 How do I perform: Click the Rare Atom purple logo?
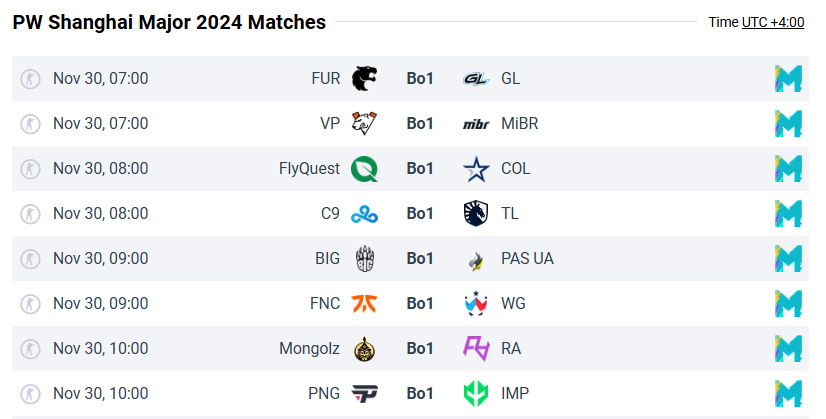pyautogui.click(x=475, y=348)
